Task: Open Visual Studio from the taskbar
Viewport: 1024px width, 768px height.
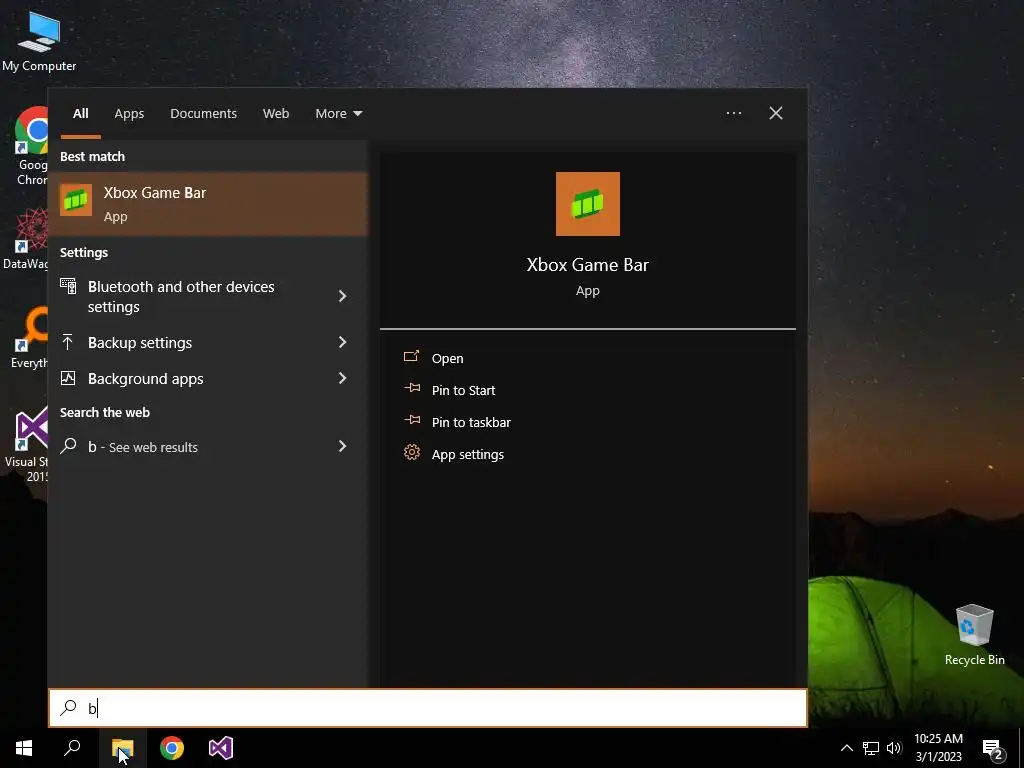Action: [221, 748]
